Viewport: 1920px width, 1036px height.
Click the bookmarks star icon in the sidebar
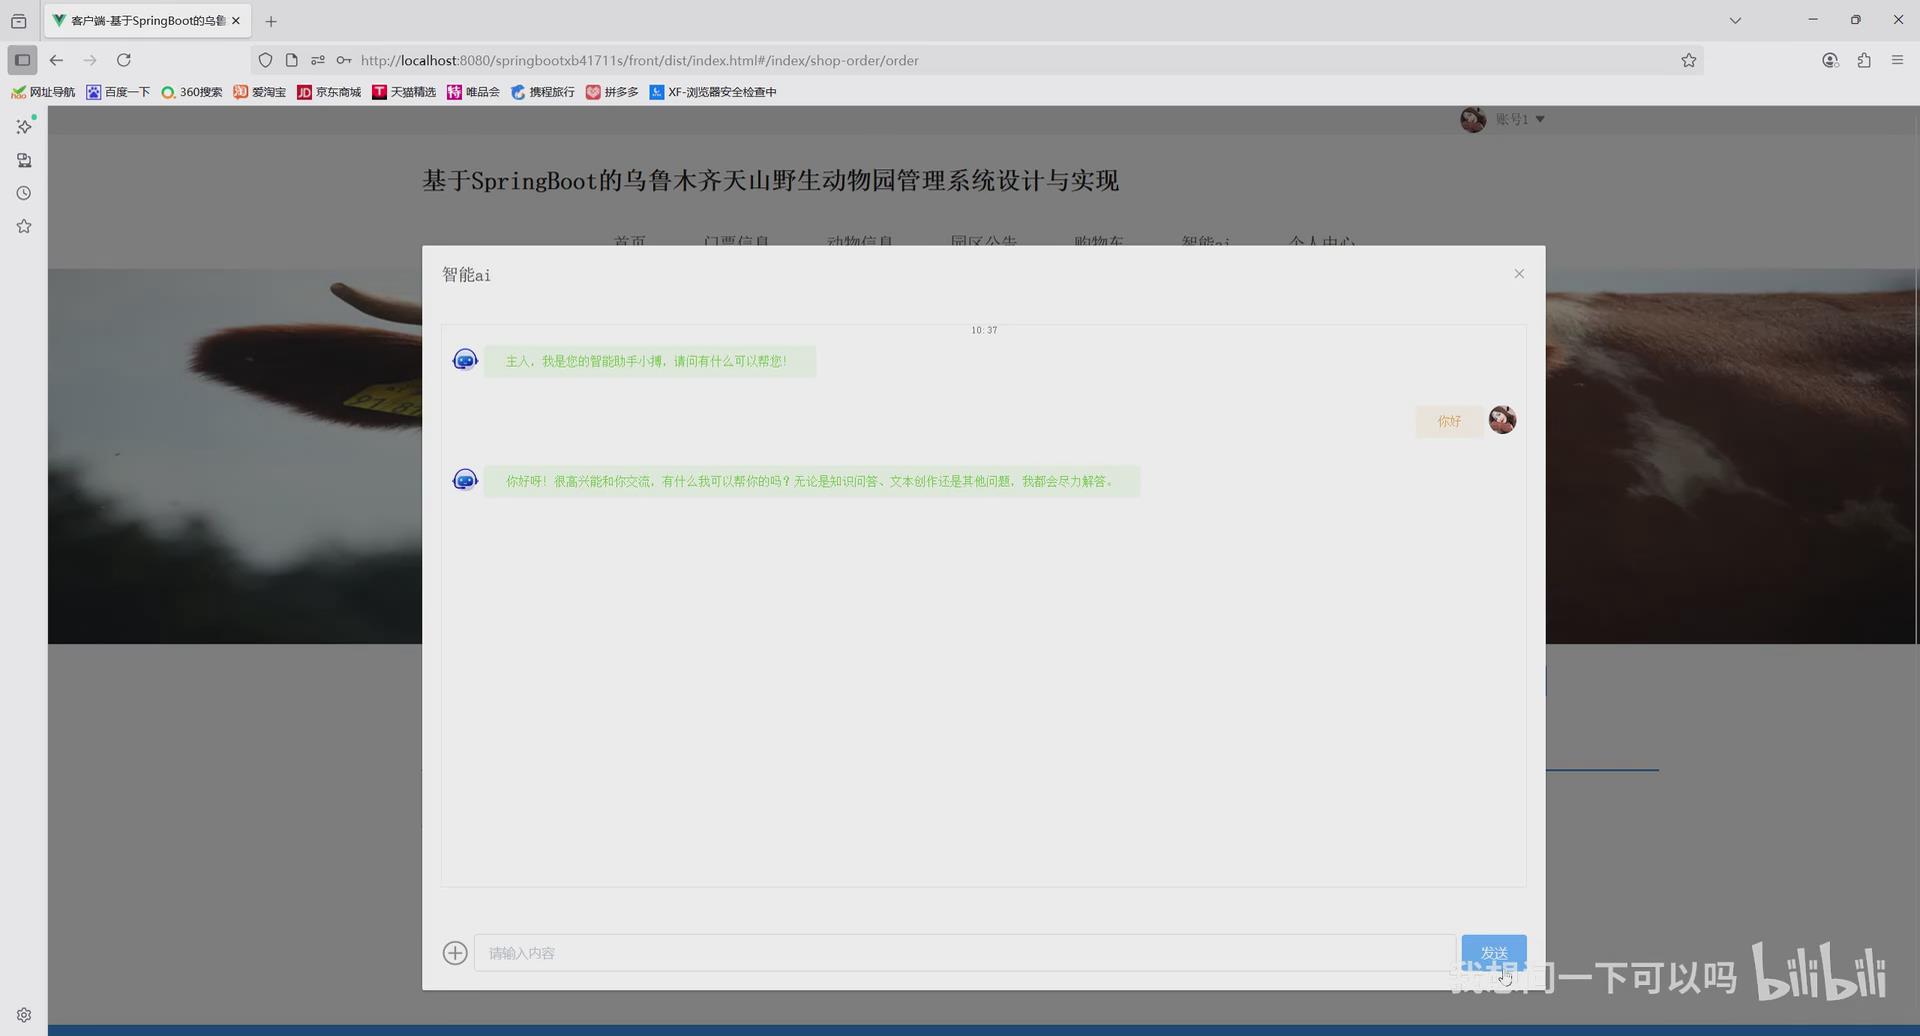coord(23,226)
